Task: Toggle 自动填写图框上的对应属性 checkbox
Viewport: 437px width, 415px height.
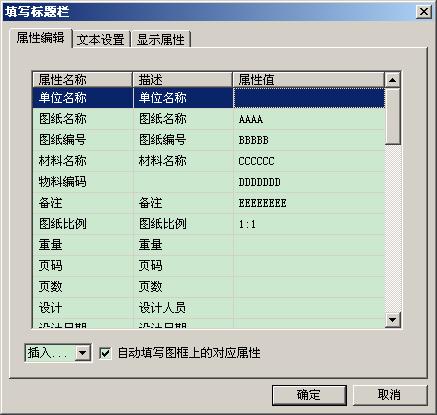Action: pos(105,353)
